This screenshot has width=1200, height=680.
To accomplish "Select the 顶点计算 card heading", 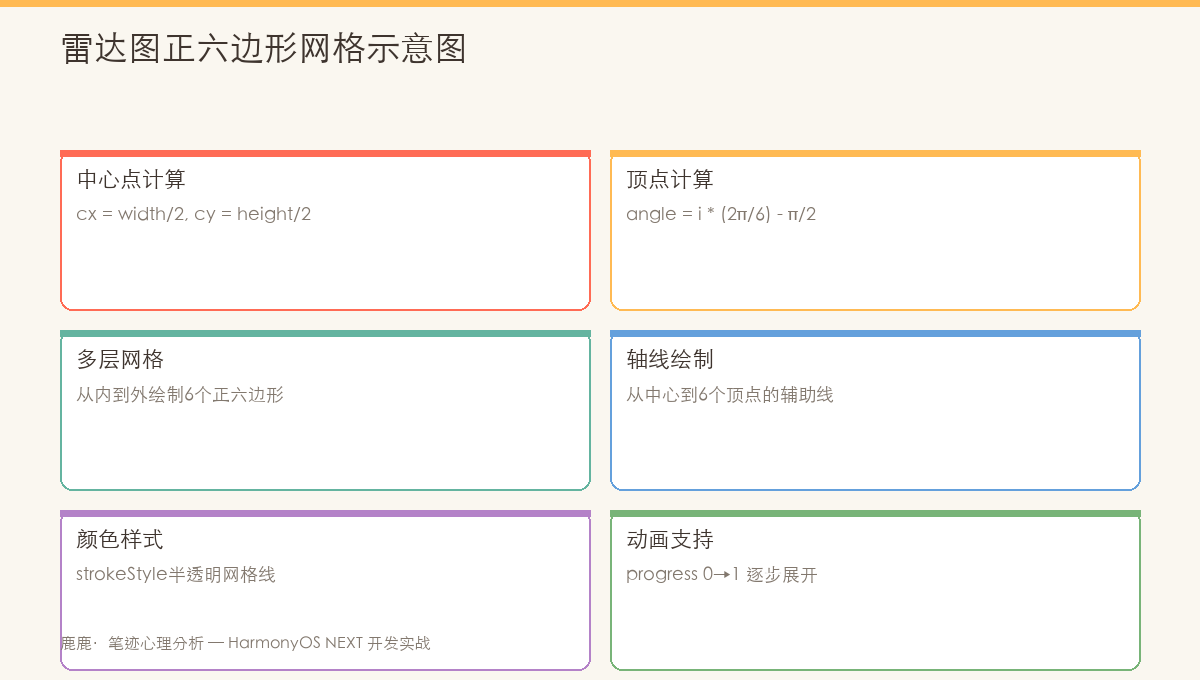I will pos(670,180).
